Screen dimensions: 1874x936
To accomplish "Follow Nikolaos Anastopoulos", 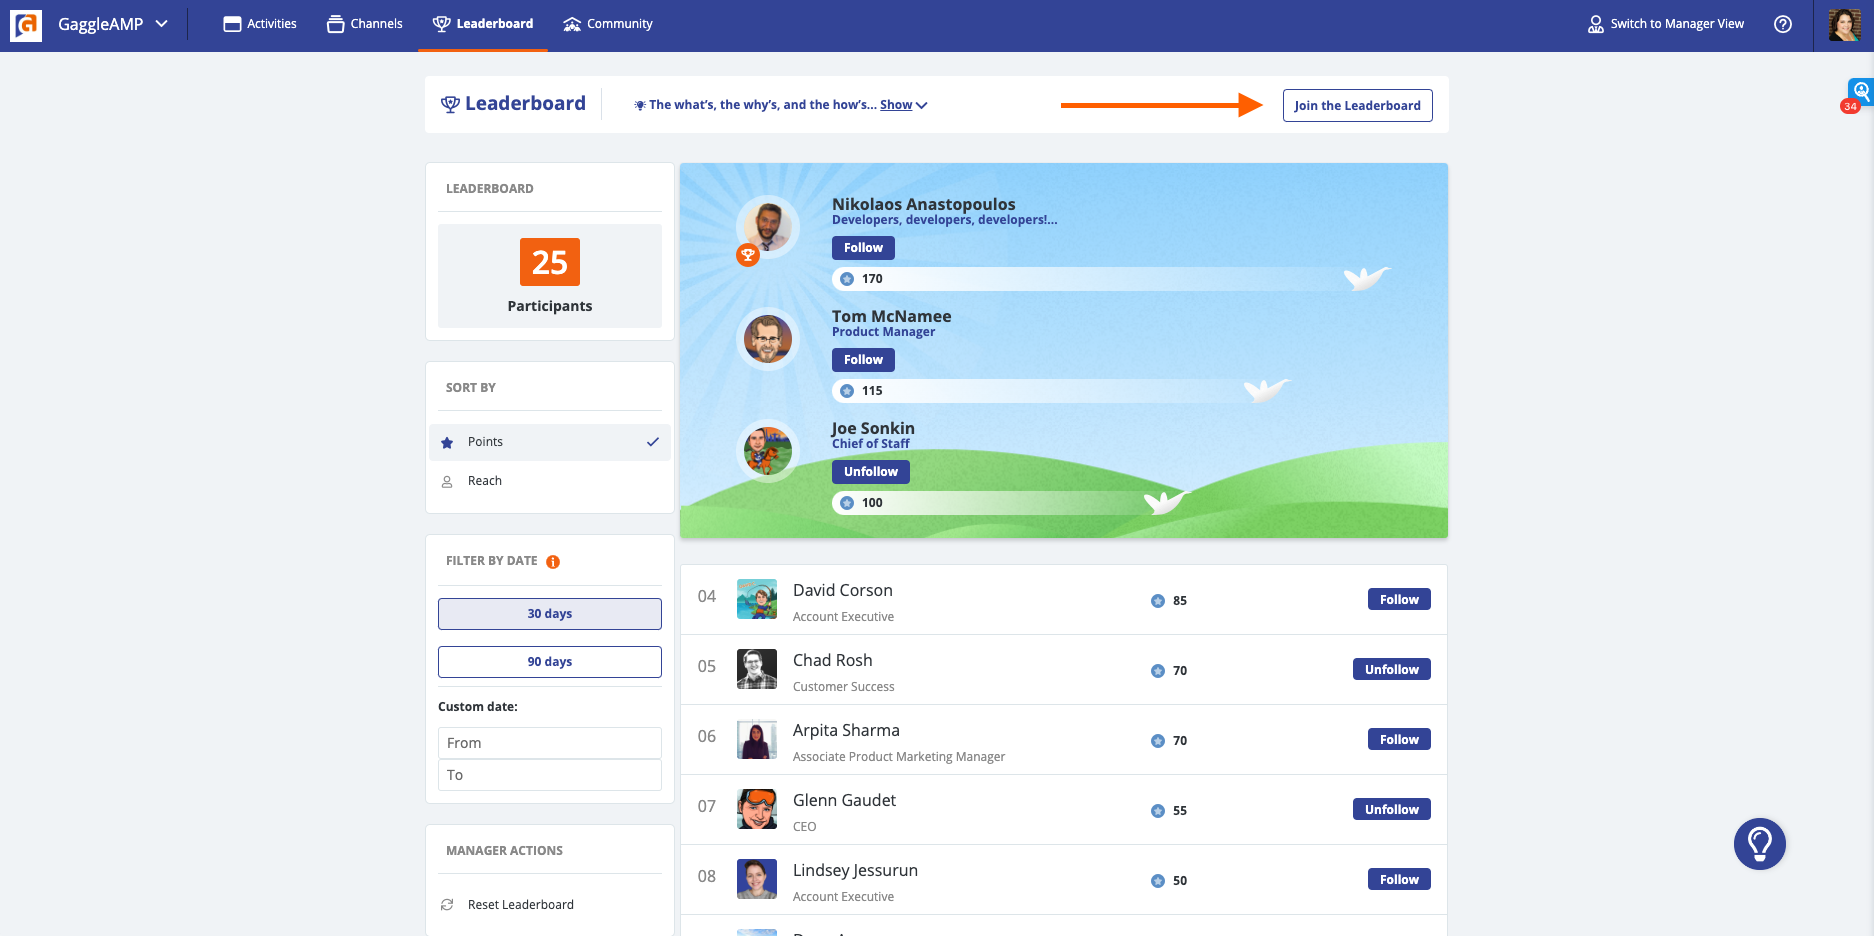I will click(x=863, y=248).
